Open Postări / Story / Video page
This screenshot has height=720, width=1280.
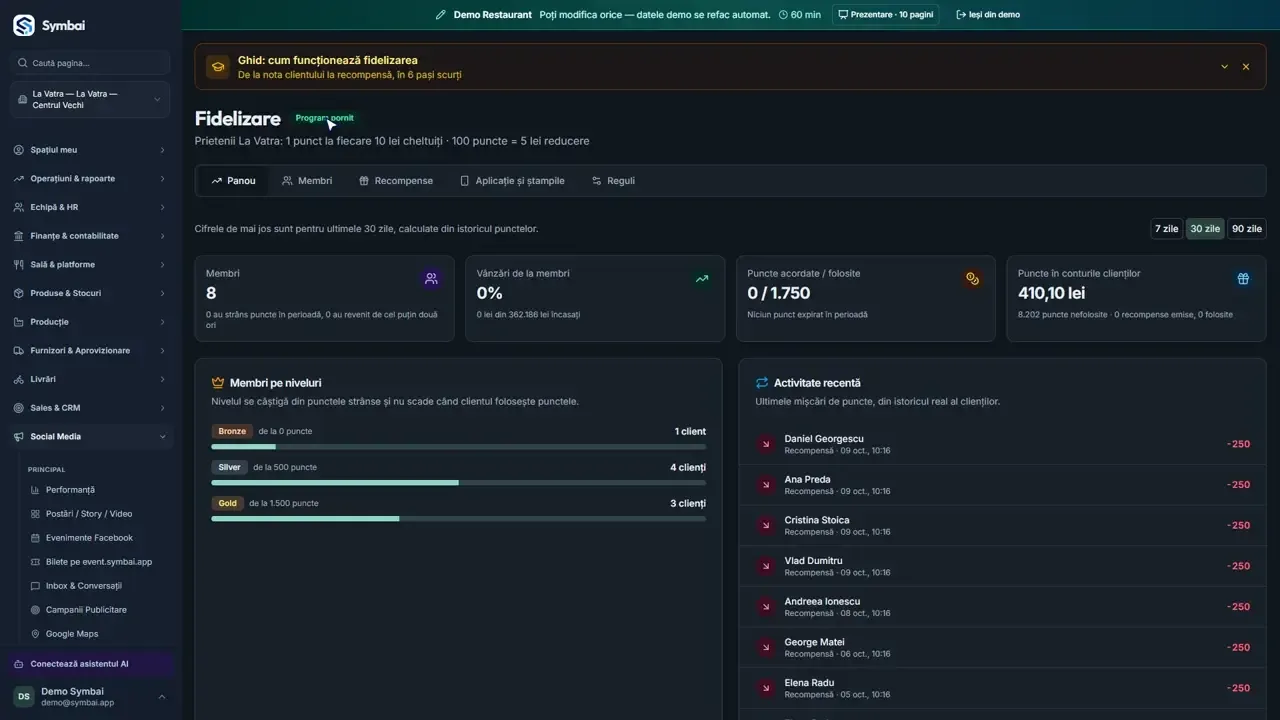tap(89, 514)
